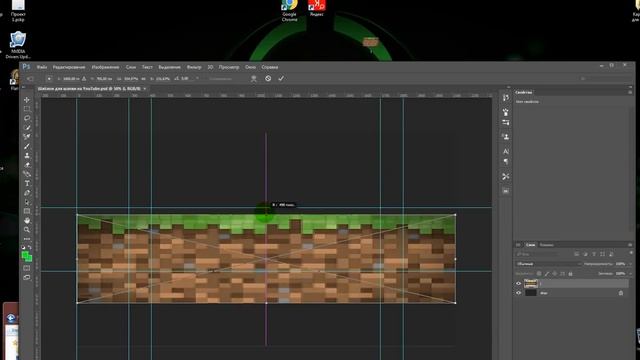The image size is (640, 360).
Task: Select the Rectangle shape tool
Action: (x=27, y=211)
